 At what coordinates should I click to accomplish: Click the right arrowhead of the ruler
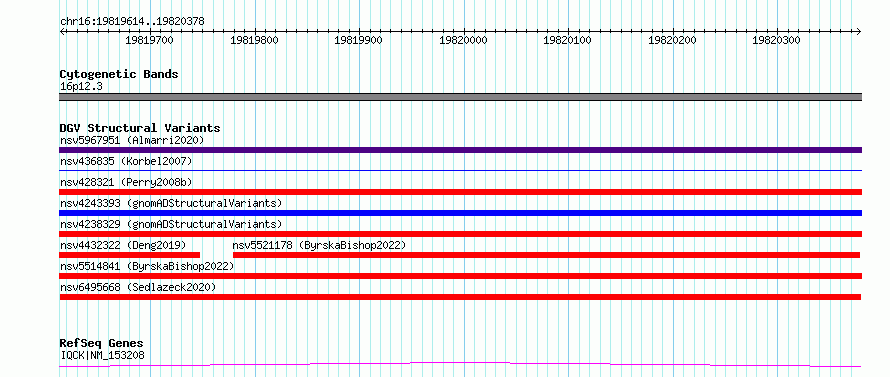coord(859,31)
